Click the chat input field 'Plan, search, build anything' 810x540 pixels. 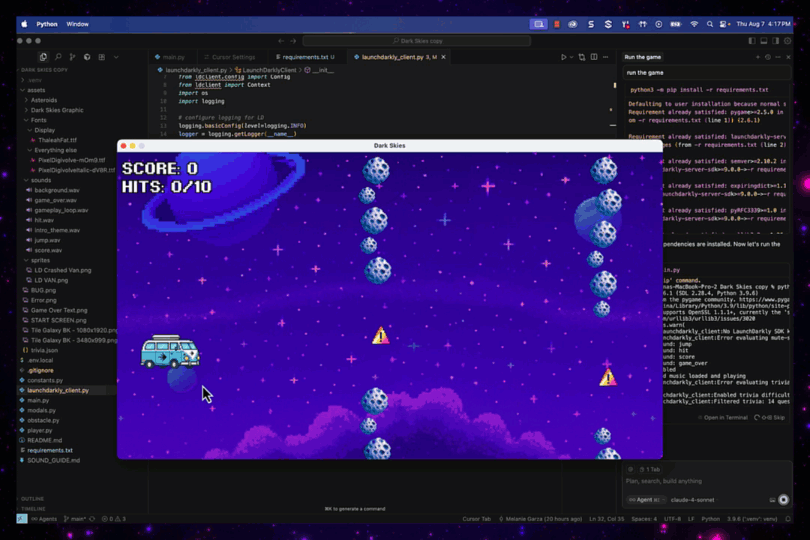coord(700,481)
